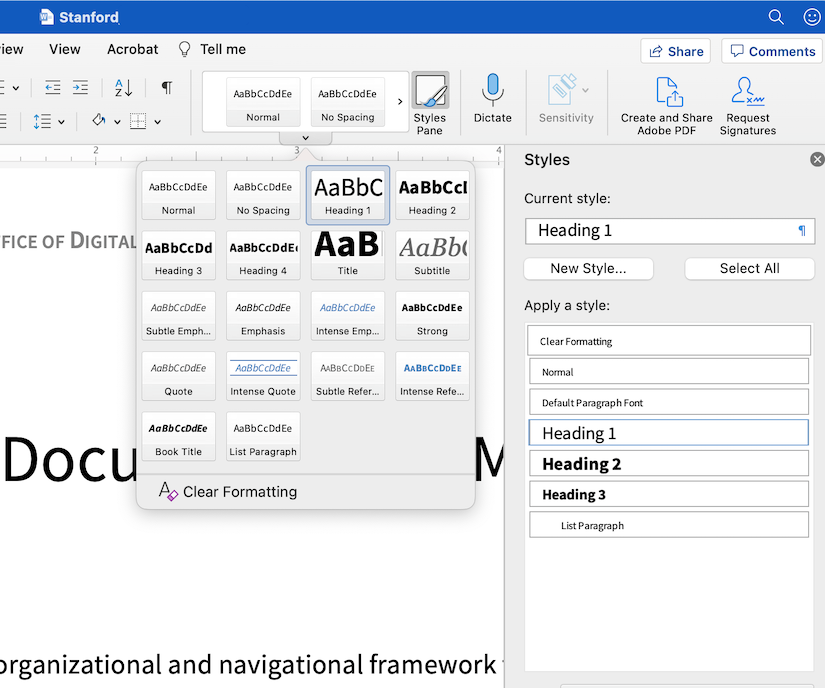
Task: Select the Increase Indent icon
Action: click(80, 88)
